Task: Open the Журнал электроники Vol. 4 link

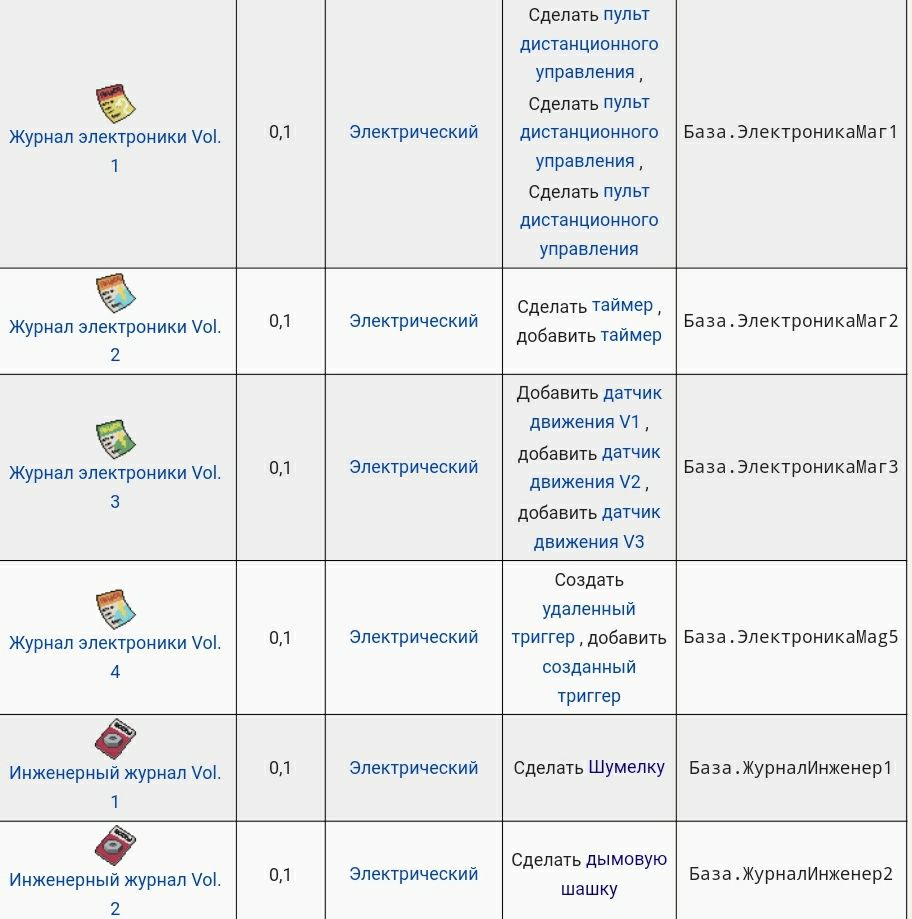Action: click(115, 643)
